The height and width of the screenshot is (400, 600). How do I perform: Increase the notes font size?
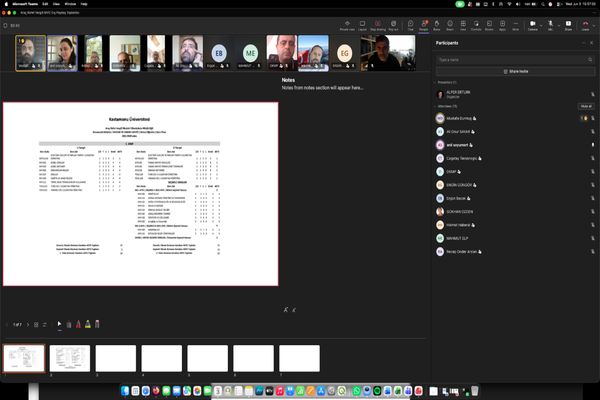click(x=285, y=310)
